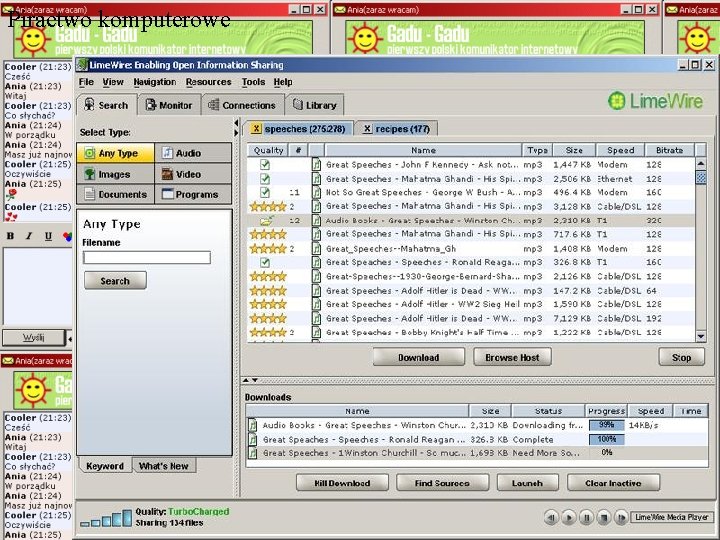Open the View menu
The width and height of the screenshot is (720, 540).
click(113, 82)
